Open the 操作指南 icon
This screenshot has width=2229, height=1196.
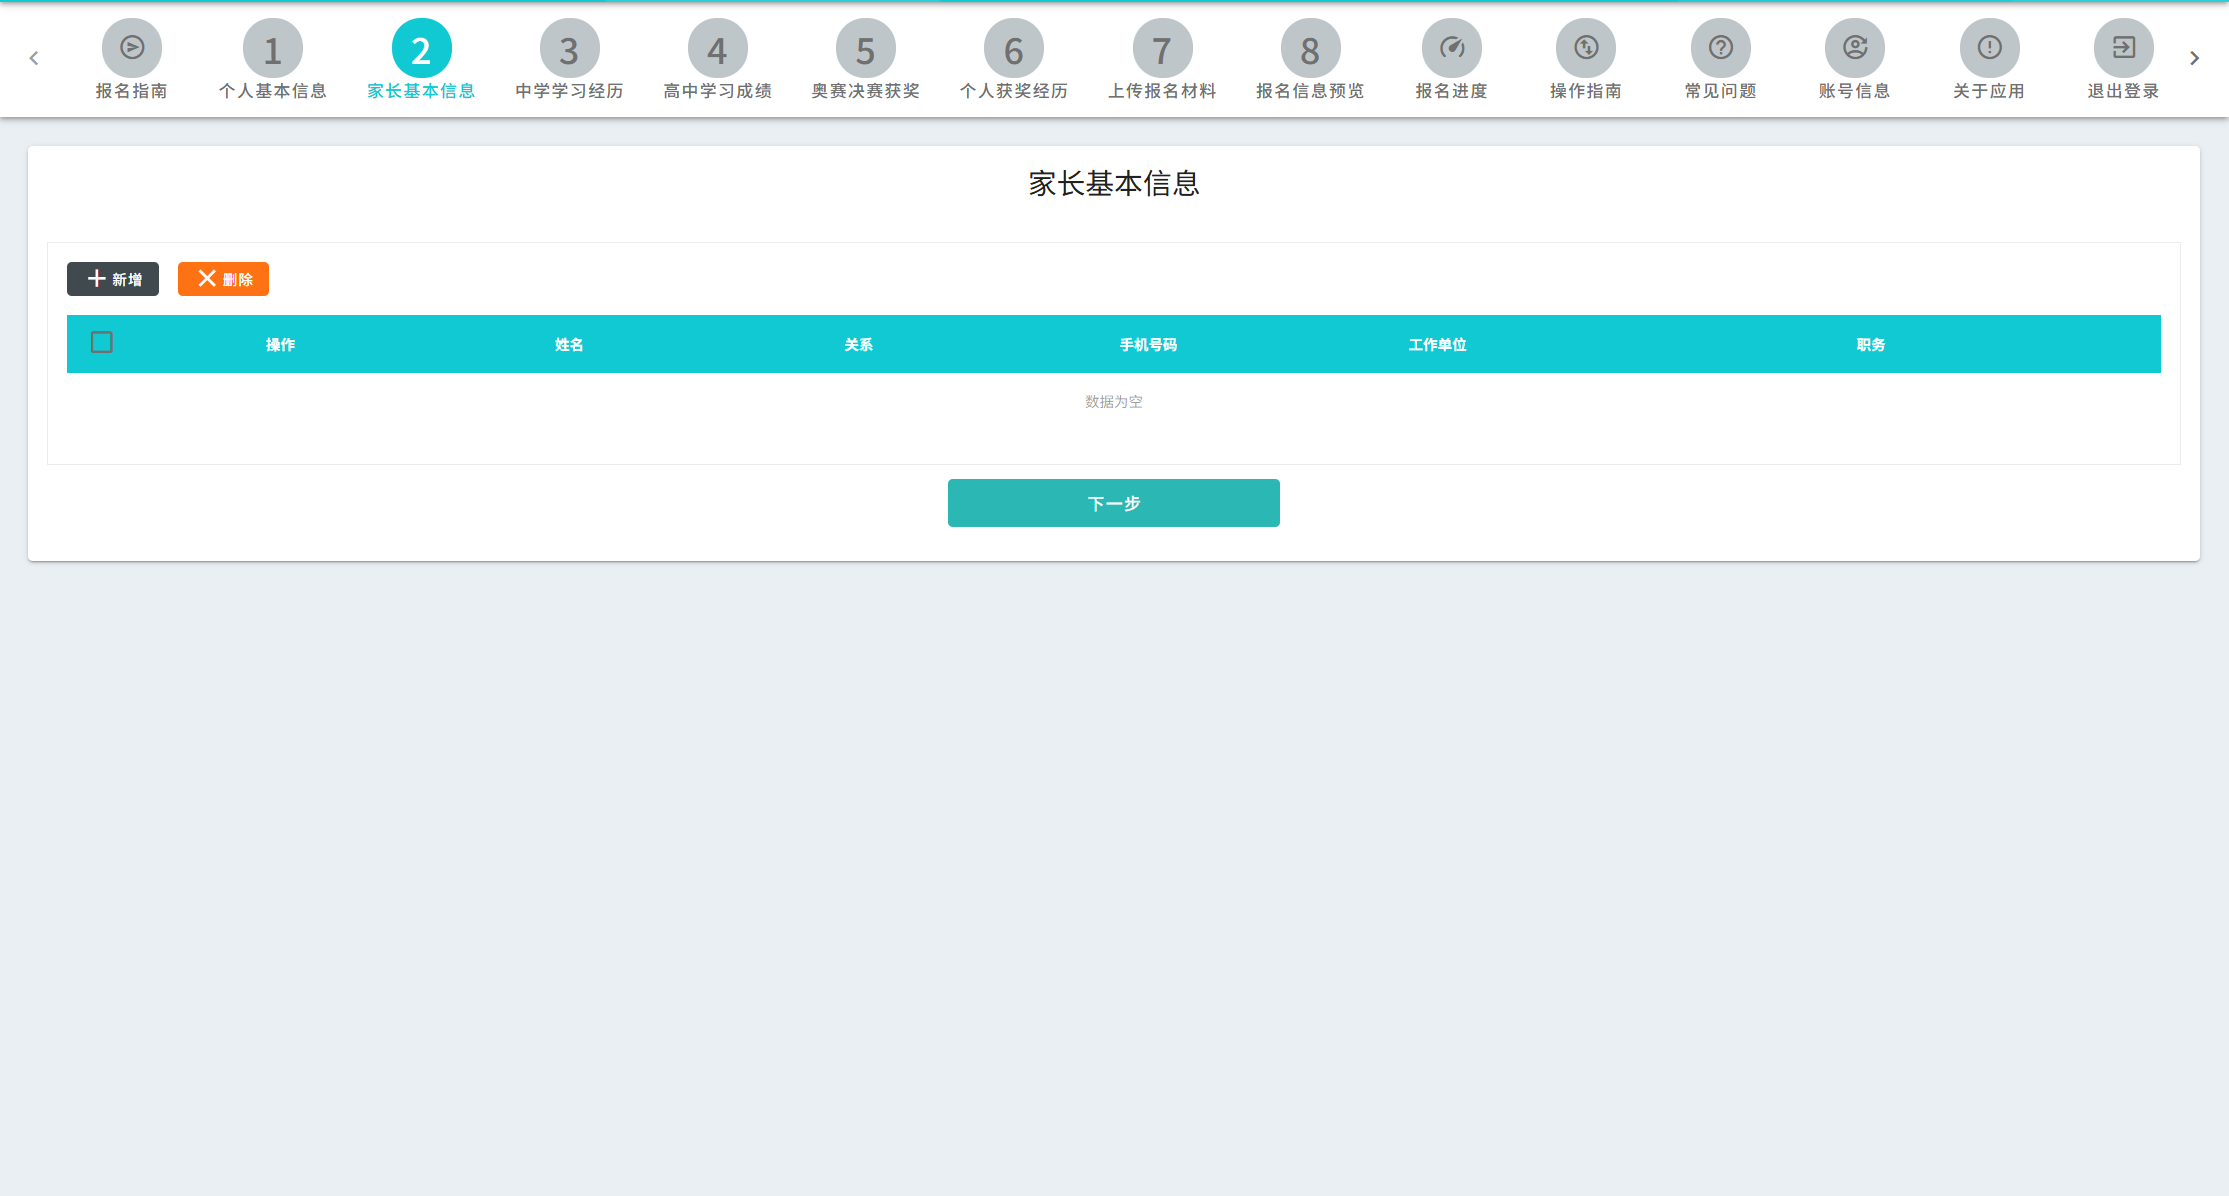[1585, 48]
